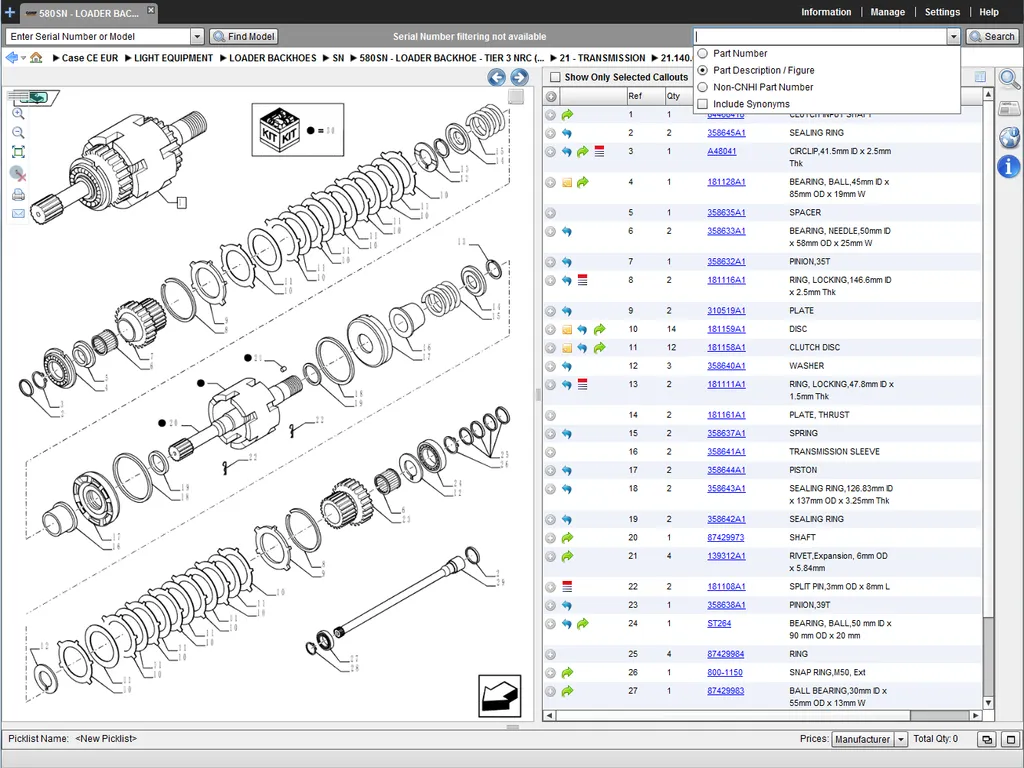Check Show Only Selected Callouts
The image size is (1024, 768).
coord(555,77)
